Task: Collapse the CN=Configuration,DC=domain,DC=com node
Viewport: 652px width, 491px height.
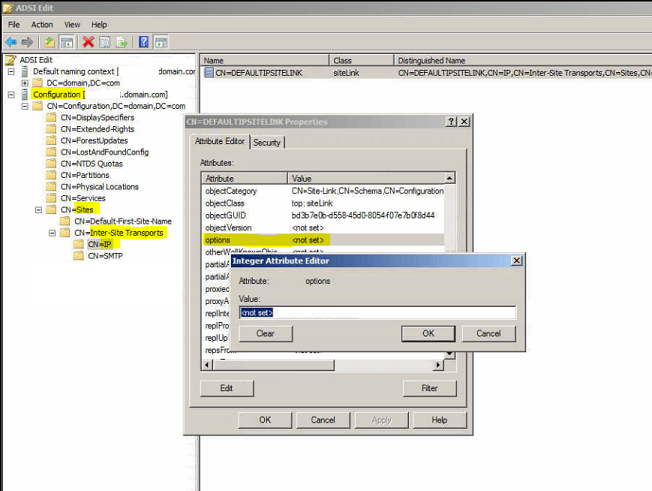Action: 25,106
